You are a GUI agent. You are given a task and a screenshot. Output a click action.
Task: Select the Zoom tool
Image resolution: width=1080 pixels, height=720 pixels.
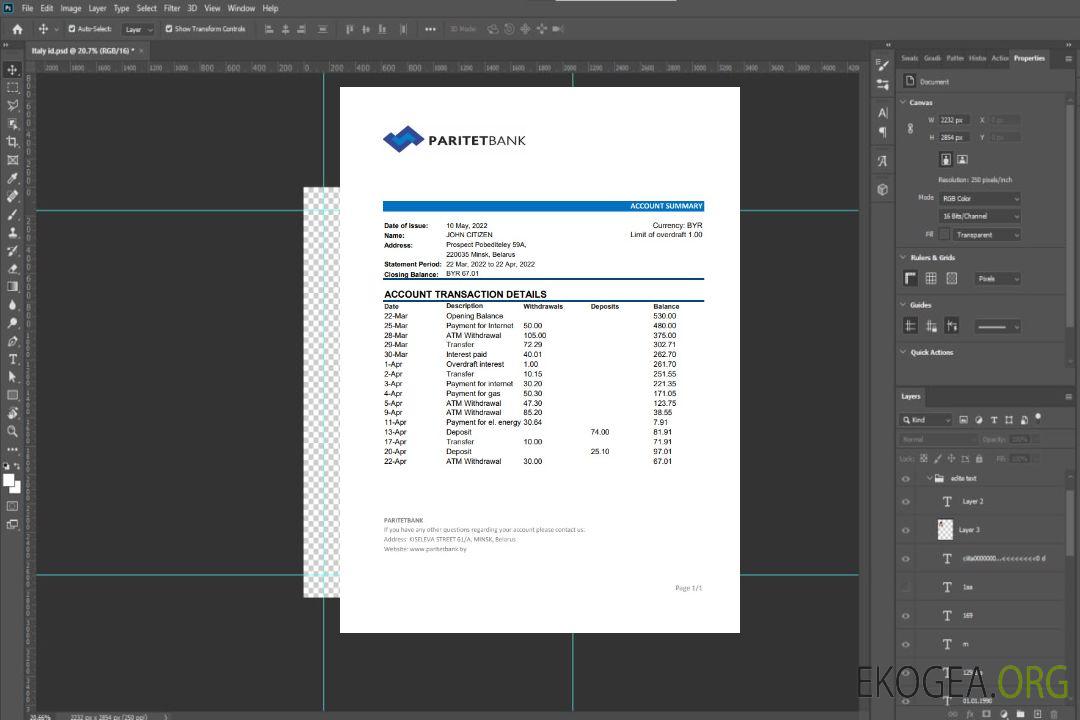point(13,432)
